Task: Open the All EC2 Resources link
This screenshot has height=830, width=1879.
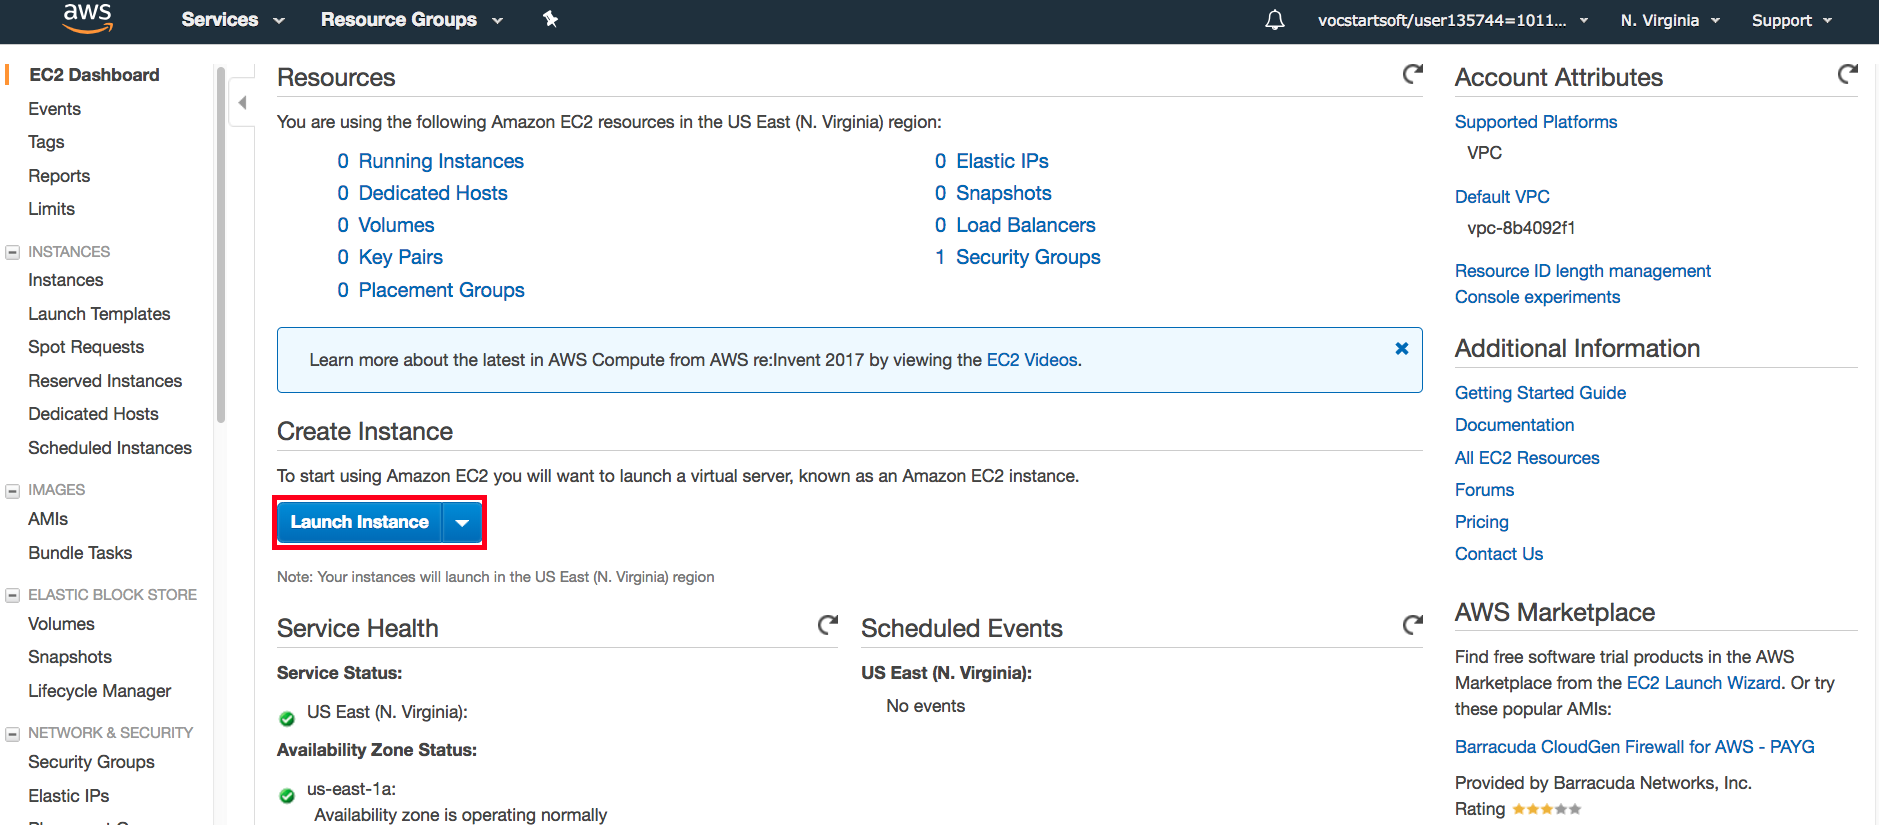Action: coord(1526,458)
